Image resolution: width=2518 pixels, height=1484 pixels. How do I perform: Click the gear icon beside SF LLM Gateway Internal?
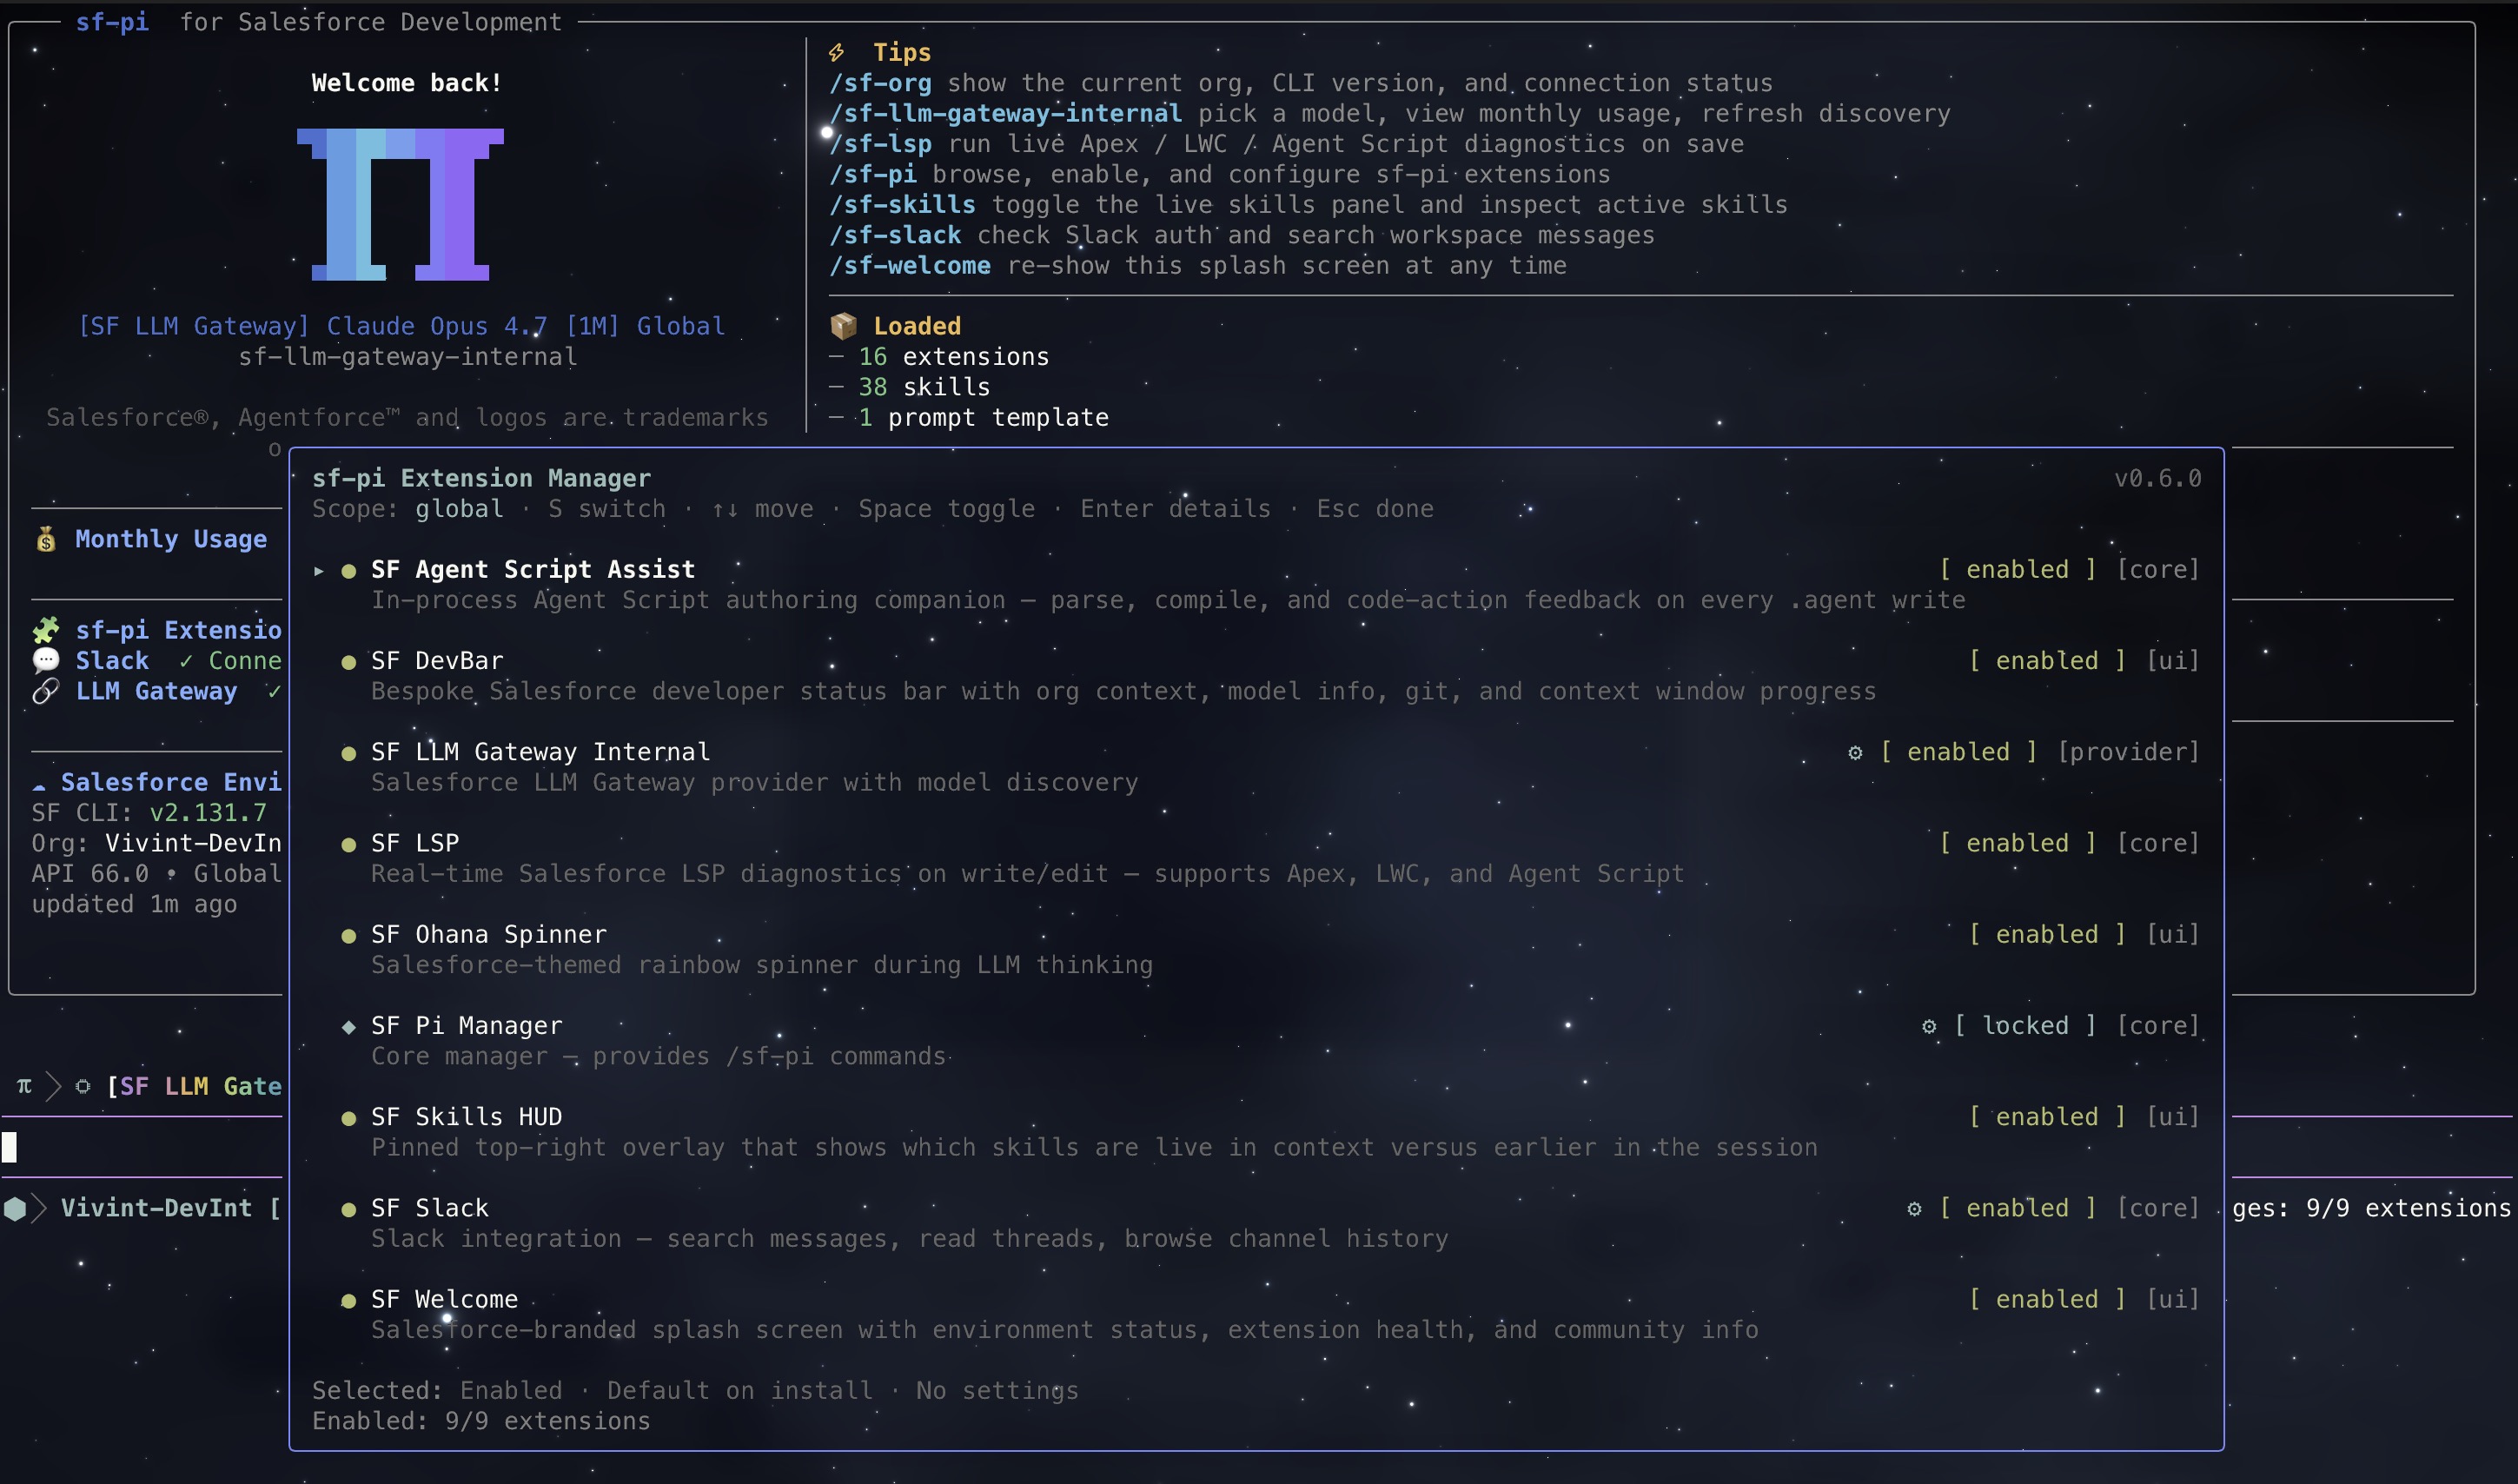[x=1855, y=752]
